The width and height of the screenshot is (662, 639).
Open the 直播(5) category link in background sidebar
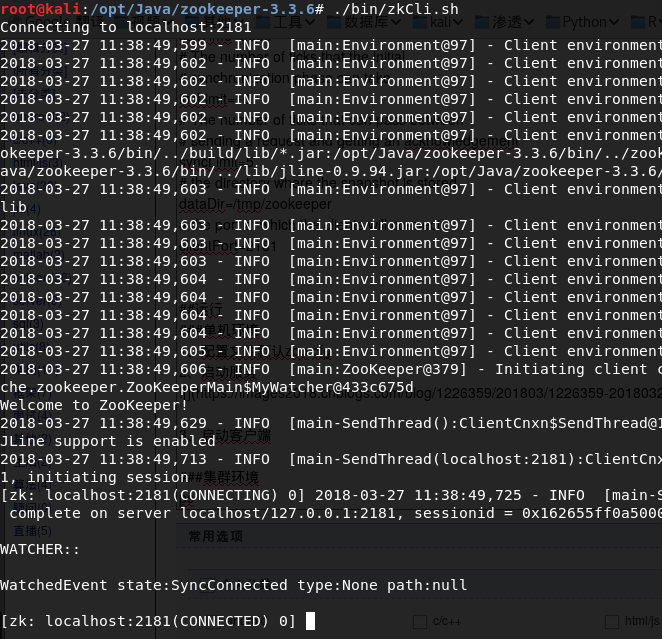point(33,531)
